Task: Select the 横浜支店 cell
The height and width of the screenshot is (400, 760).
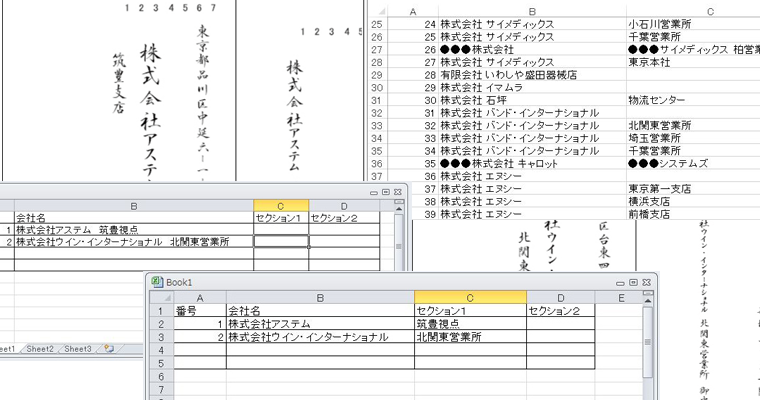Action: 693,201
